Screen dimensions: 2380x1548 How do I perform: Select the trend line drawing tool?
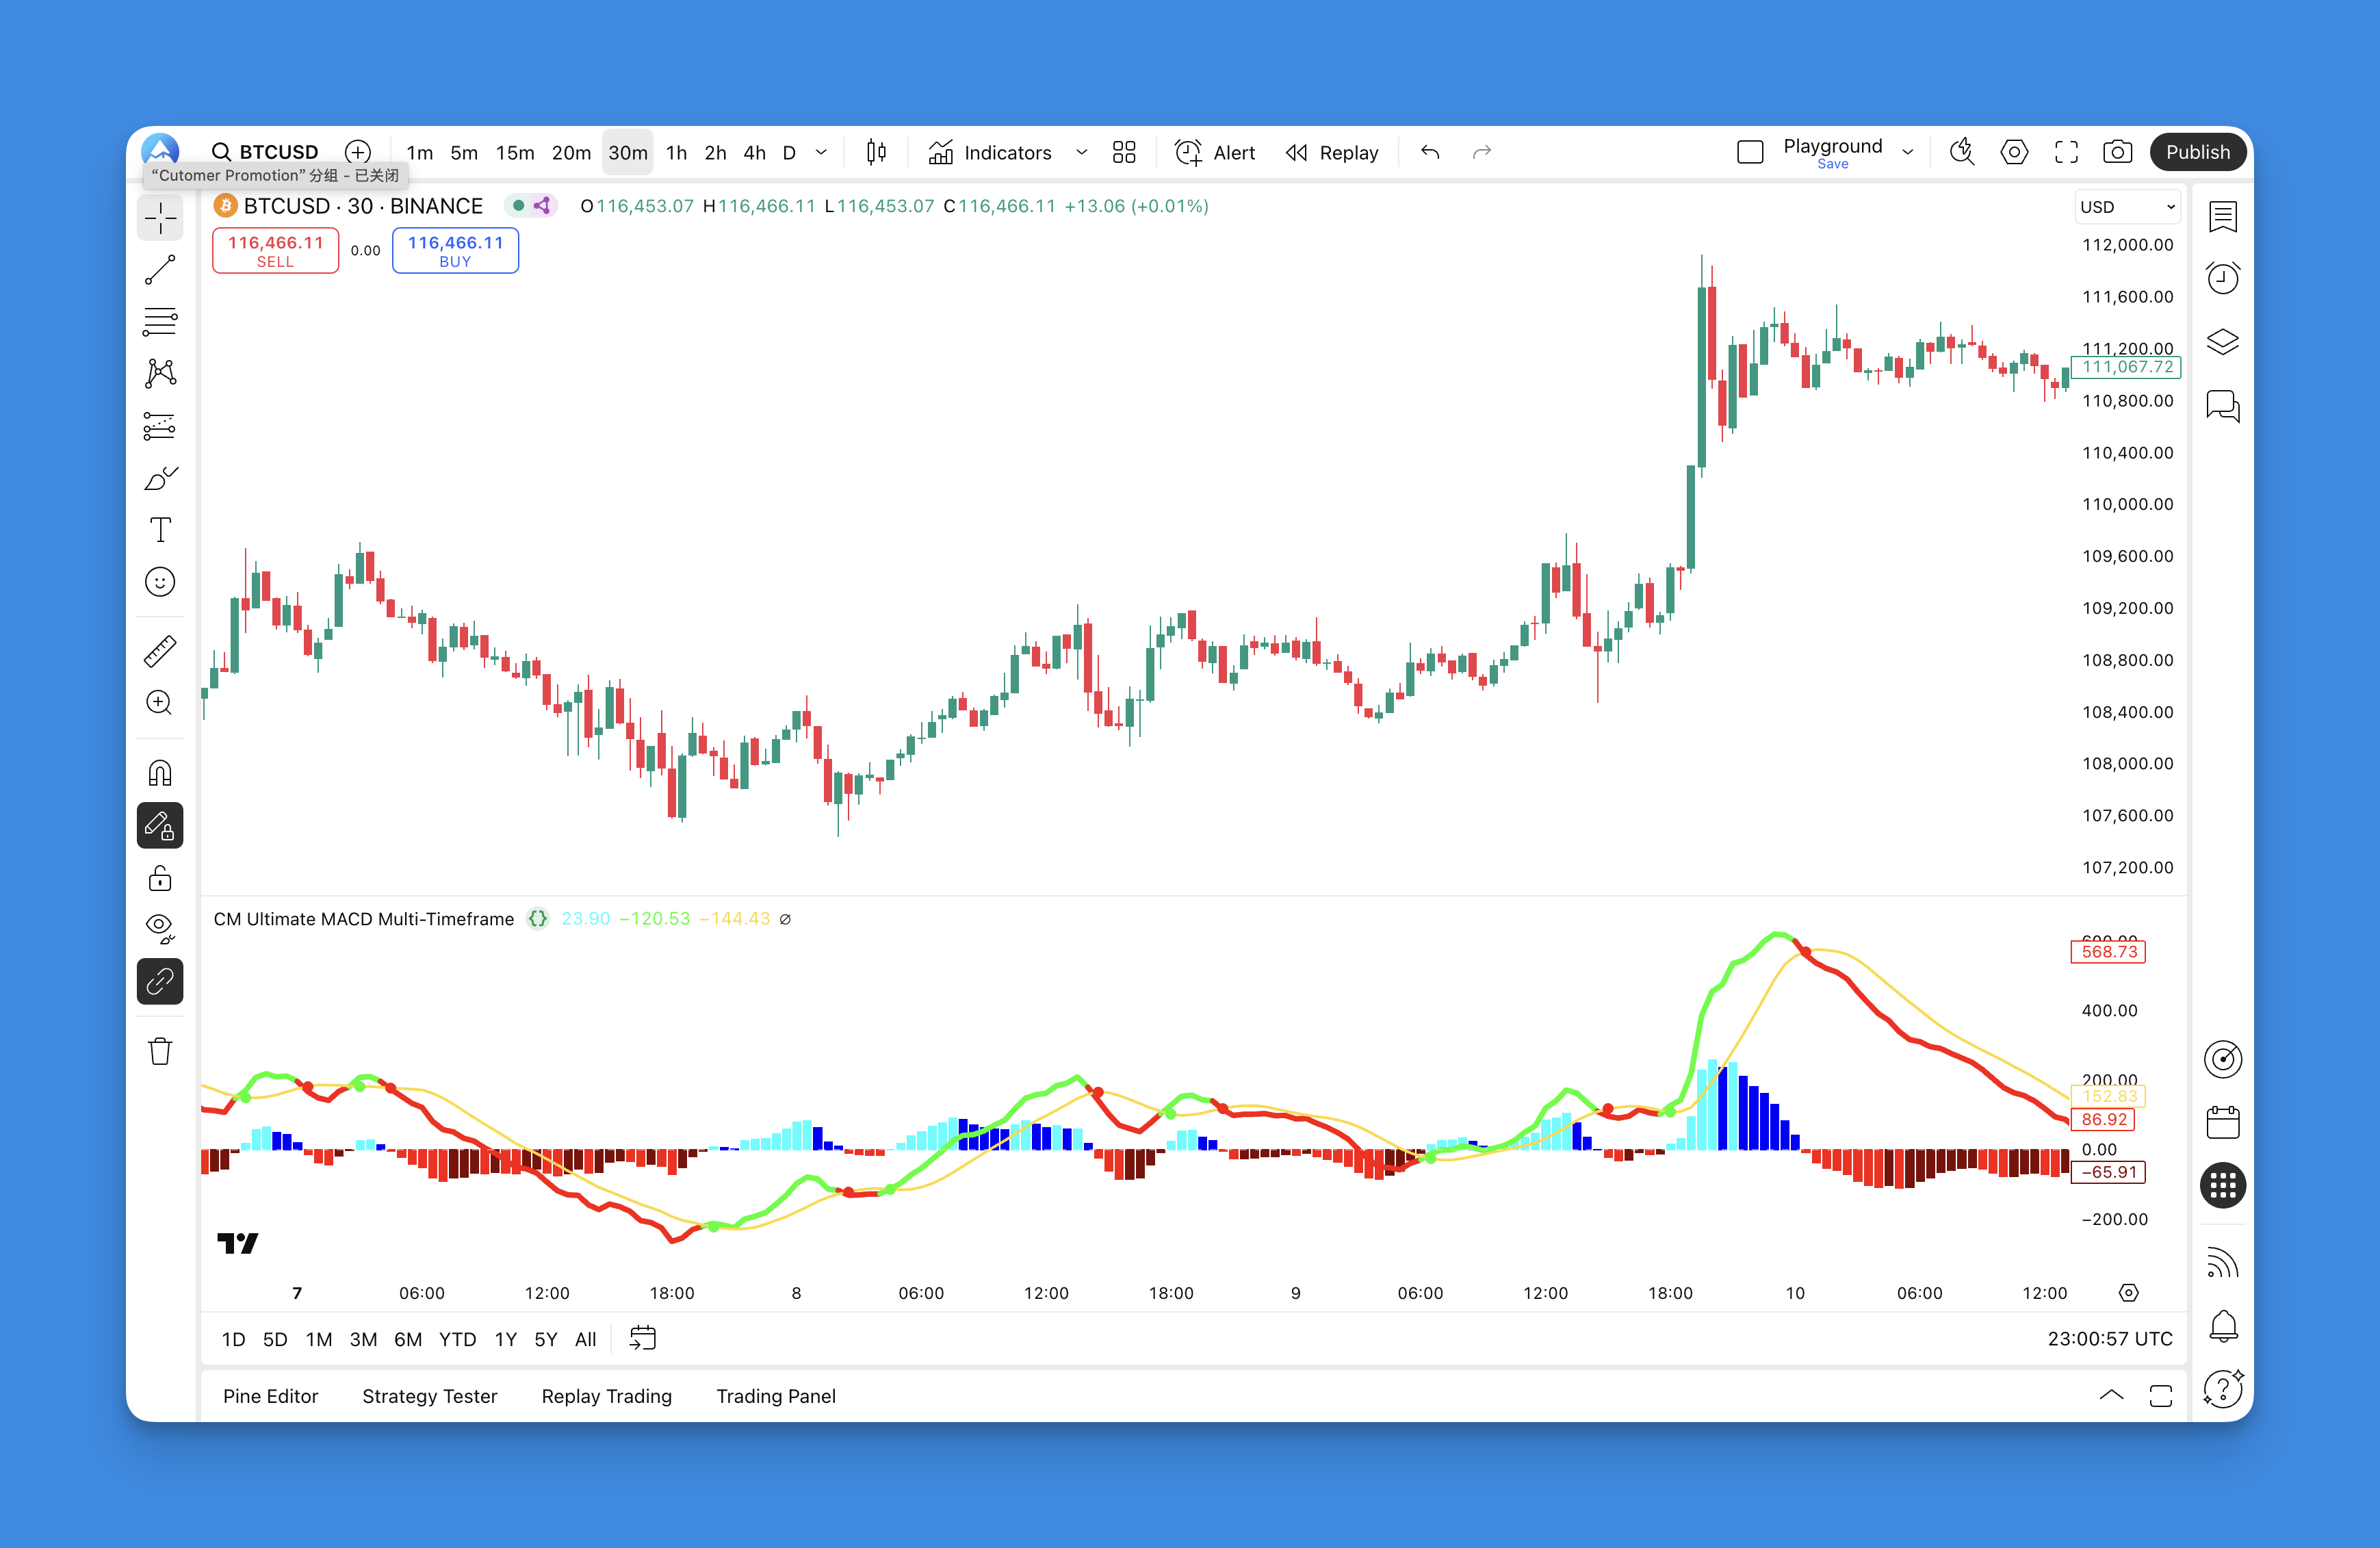[x=160, y=270]
